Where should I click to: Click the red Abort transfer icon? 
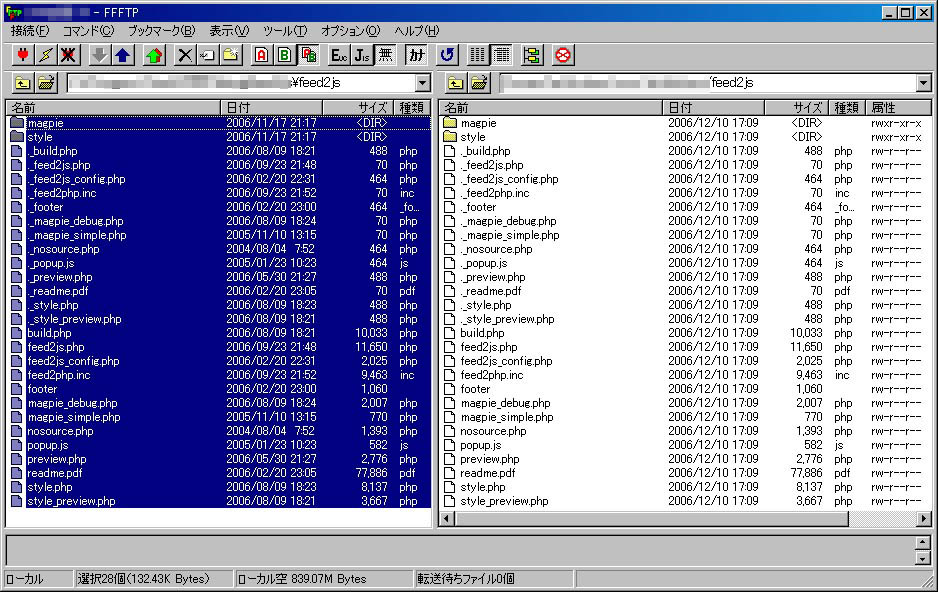point(563,55)
